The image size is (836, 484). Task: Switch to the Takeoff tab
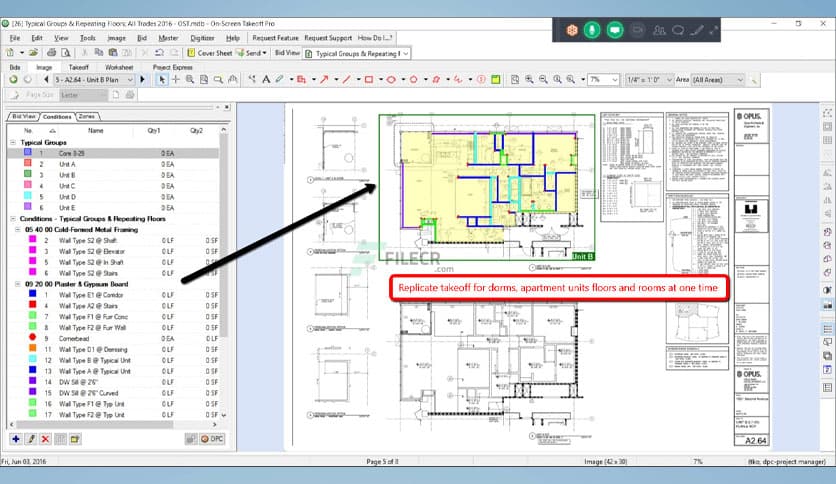coord(78,67)
